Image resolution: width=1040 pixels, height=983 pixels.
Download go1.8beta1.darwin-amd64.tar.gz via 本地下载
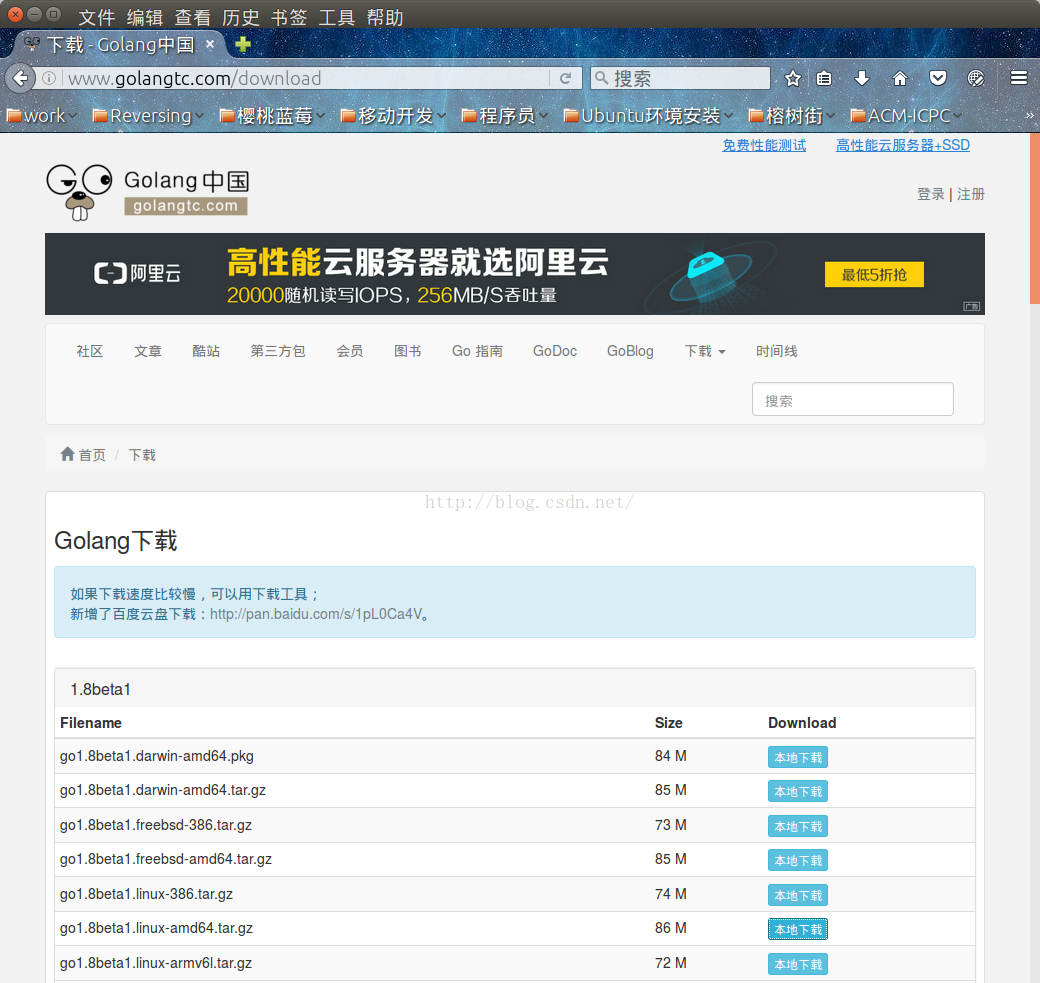(x=798, y=791)
